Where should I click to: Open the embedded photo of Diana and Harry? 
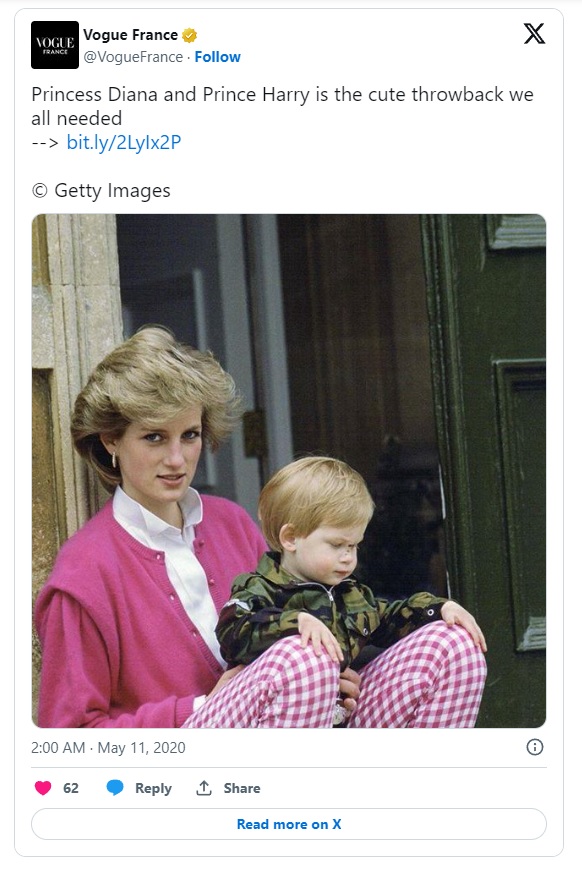click(x=289, y=471)
